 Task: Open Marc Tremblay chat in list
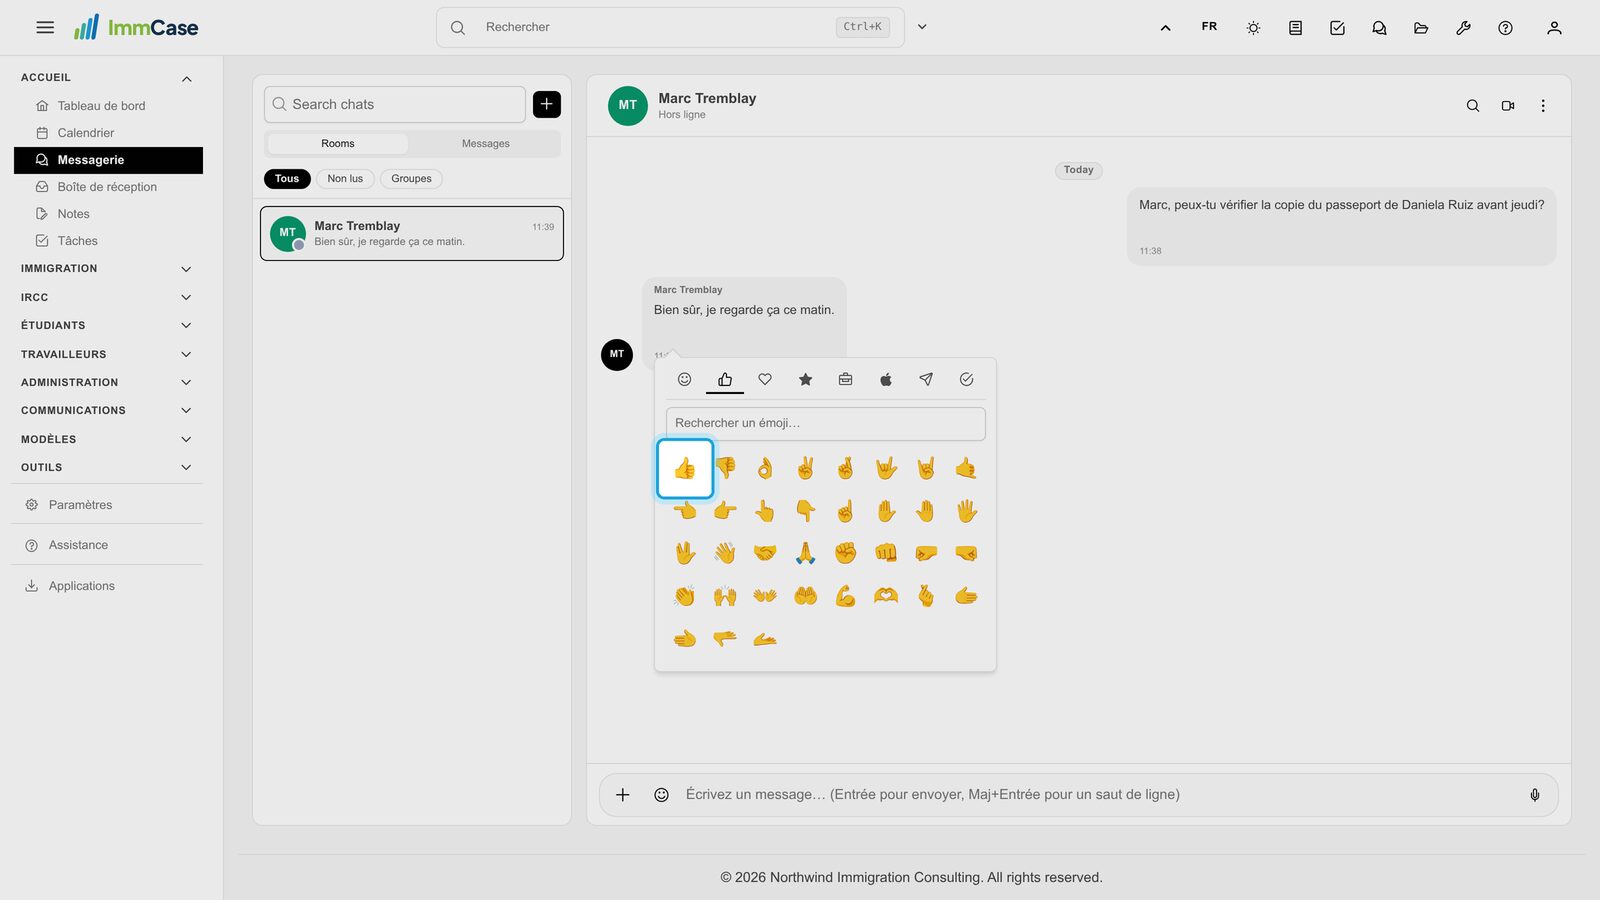tap(412, 234)
